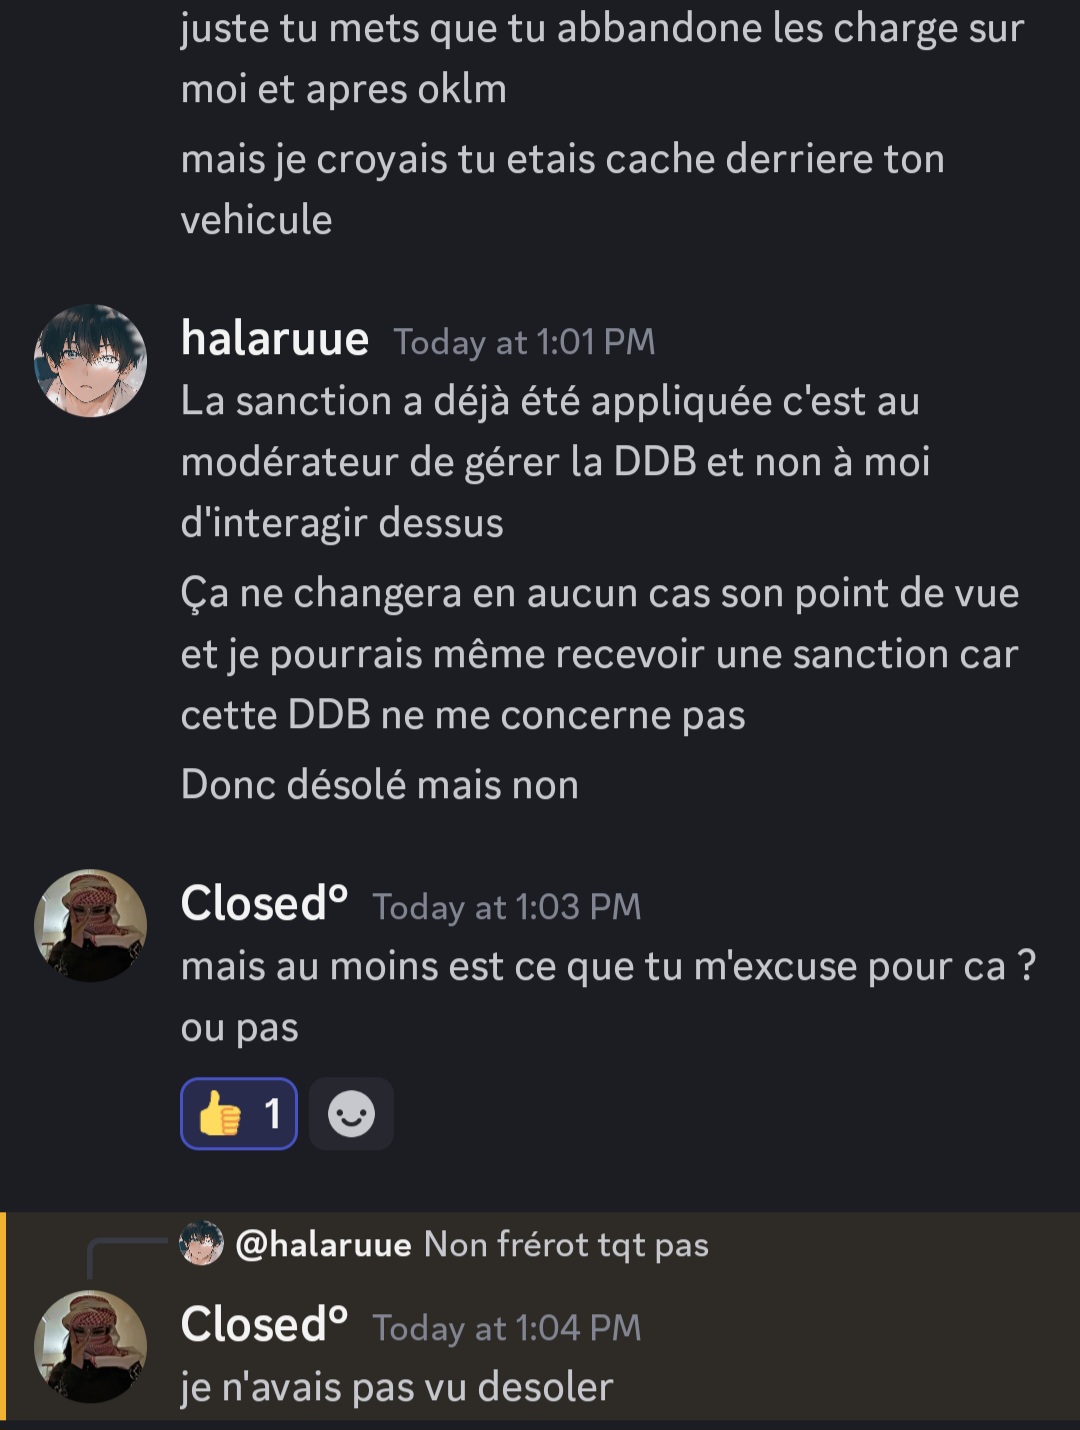Jump to replied message 'Non frérot tqt pas'
The width and height of the screenshot is (1080, 1430).
(x=566, y=1245)
